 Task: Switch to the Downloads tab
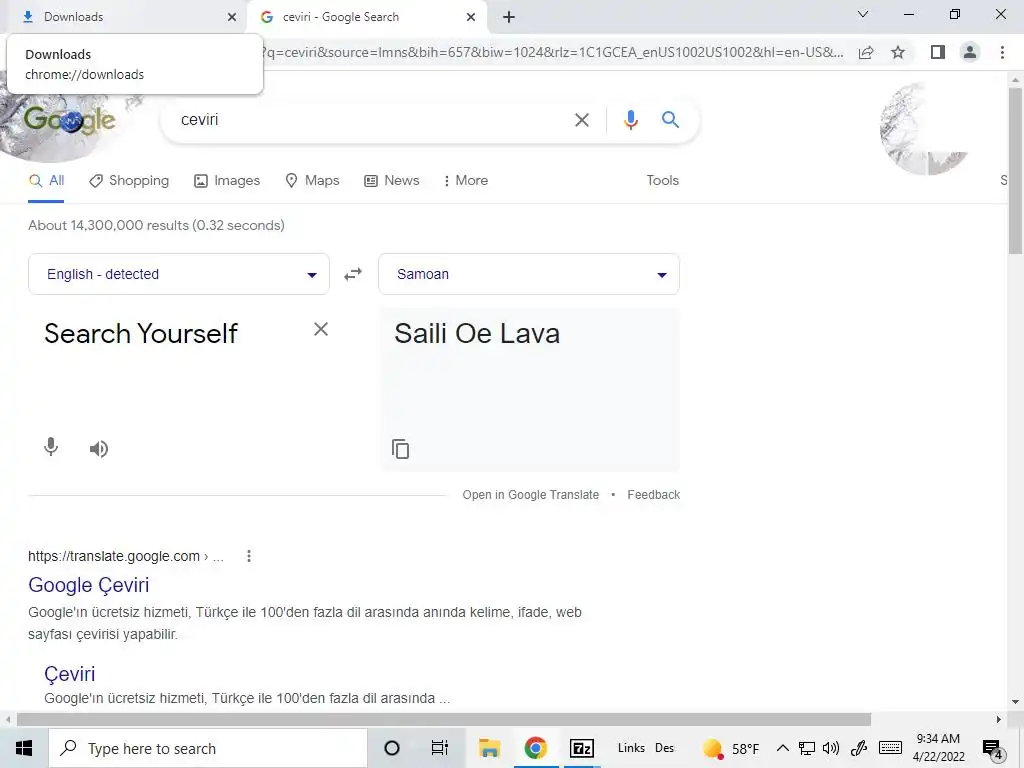124,17
